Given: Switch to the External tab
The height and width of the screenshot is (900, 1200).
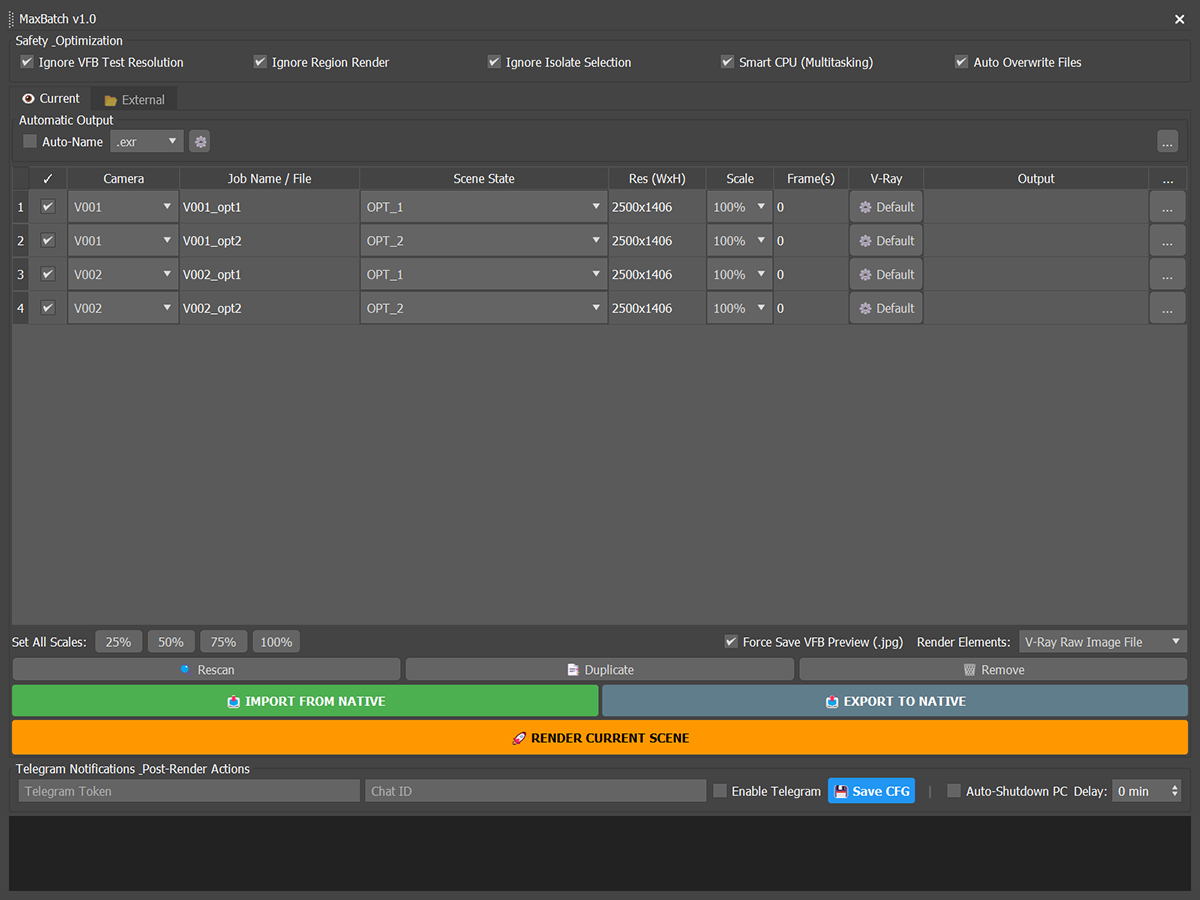Looking at the screenshot, I should coord(134,99).
